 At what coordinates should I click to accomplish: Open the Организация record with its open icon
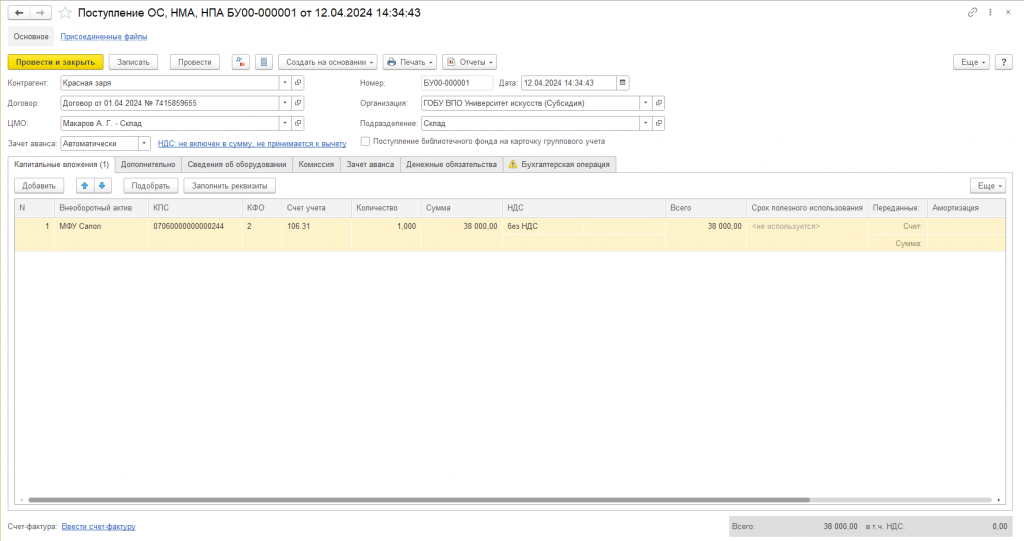coord(658,103)
